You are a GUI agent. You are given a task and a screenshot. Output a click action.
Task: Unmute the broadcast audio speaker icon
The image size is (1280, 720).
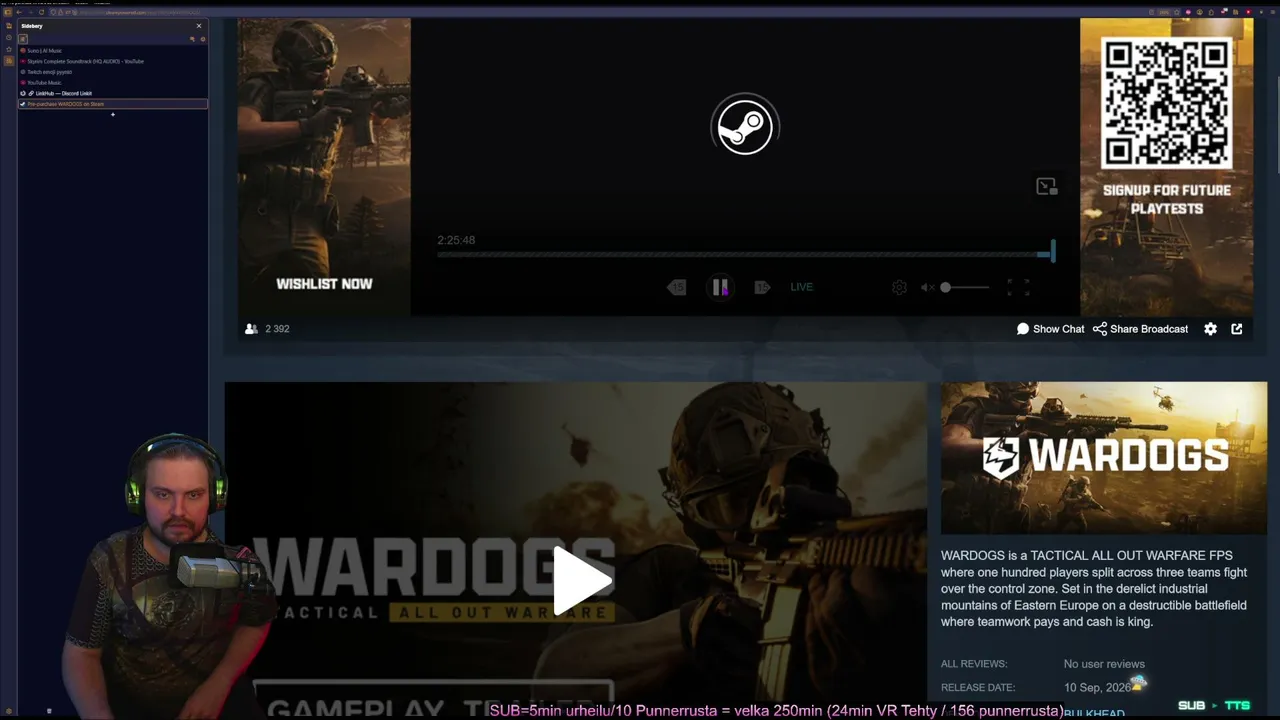[x=927, y=287]
